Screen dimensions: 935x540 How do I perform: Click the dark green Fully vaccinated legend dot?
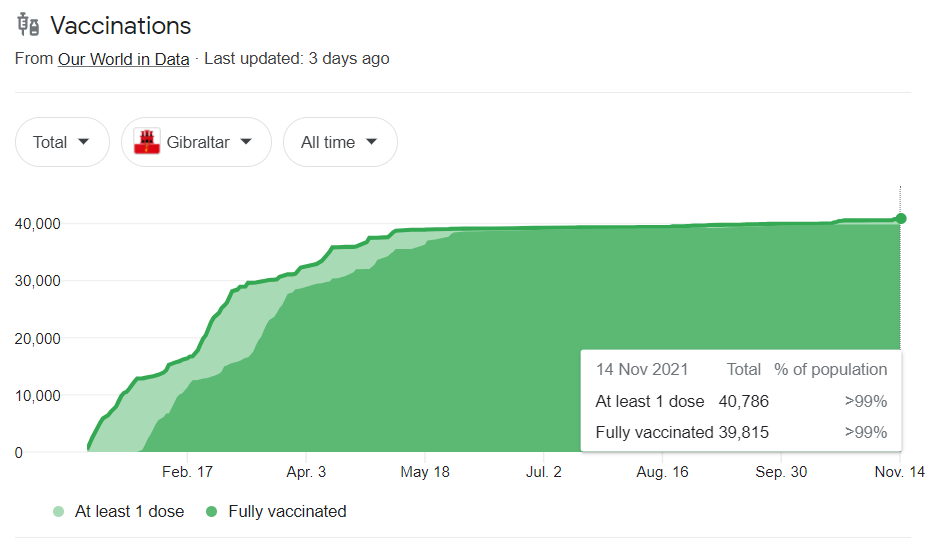click(212, 512)
